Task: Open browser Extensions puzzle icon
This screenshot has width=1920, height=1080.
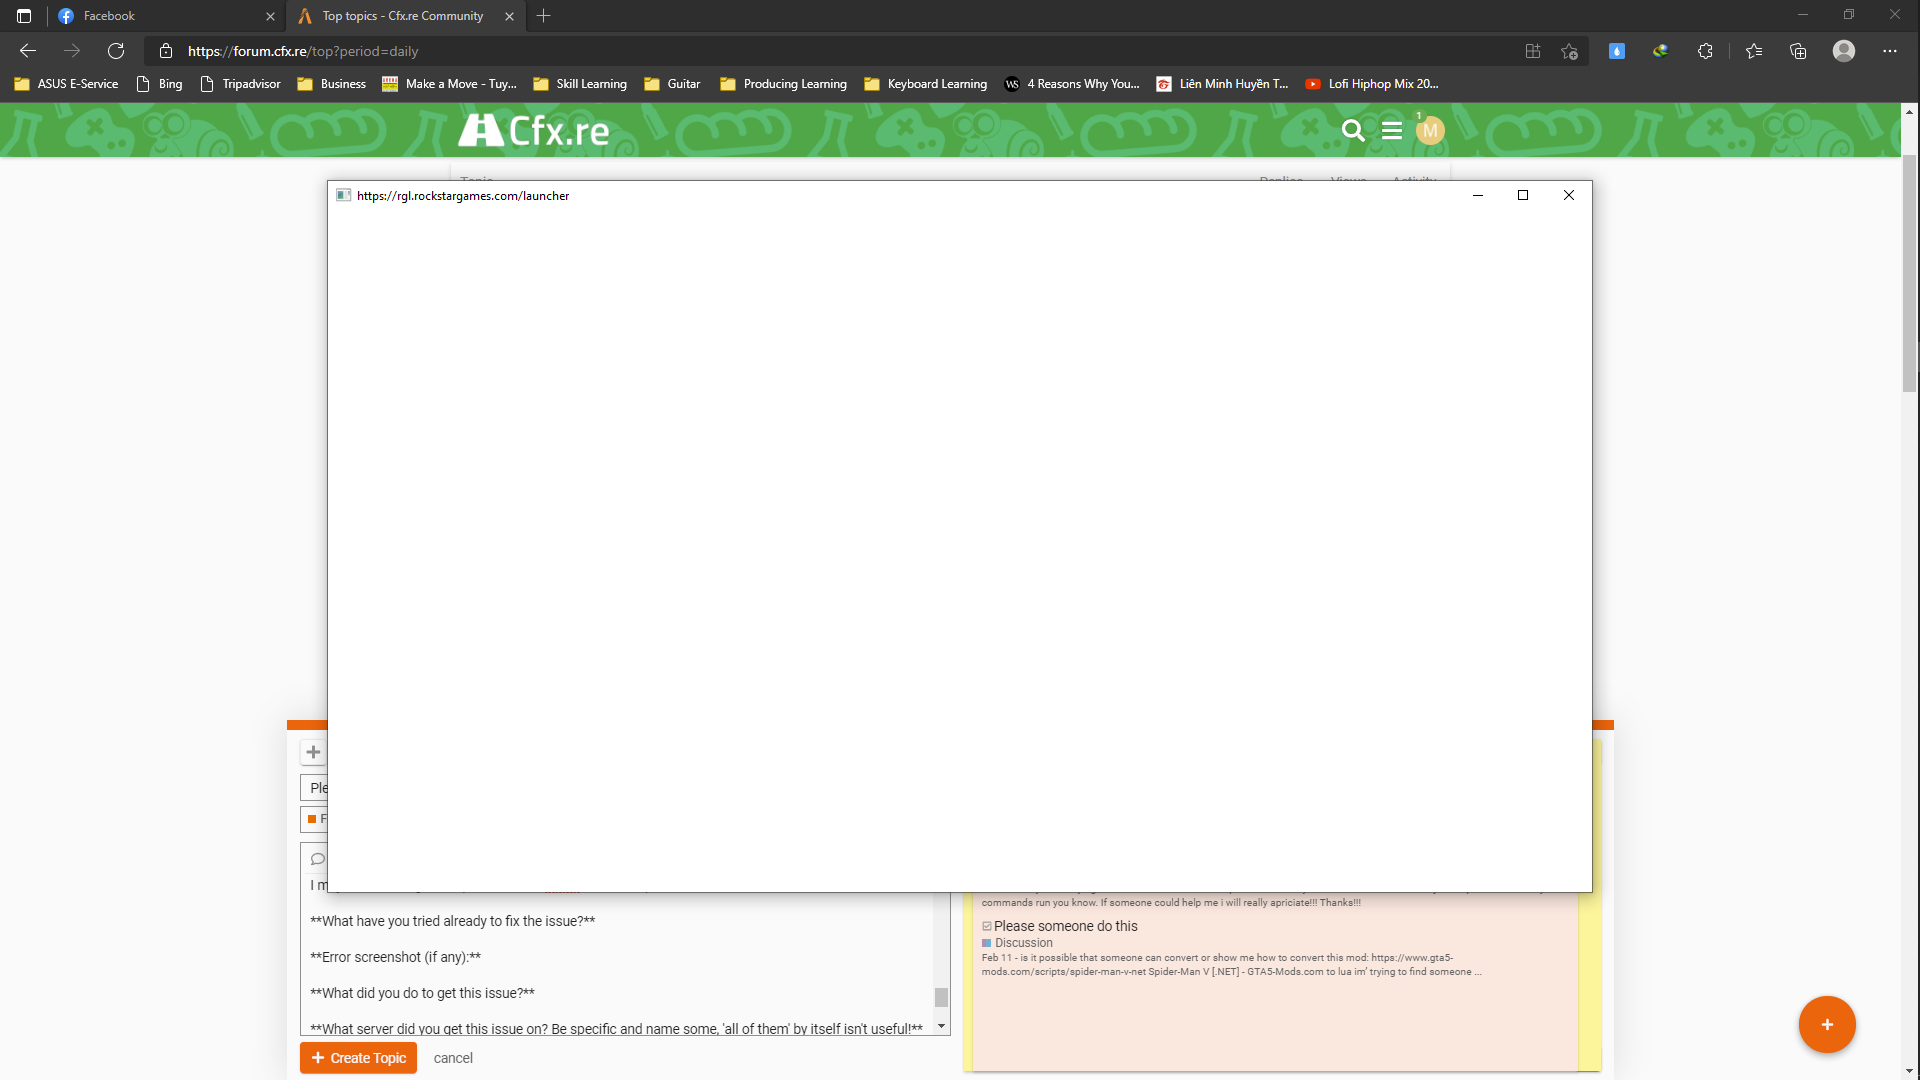Action: pyautogui.click(x=1705, y=51)
